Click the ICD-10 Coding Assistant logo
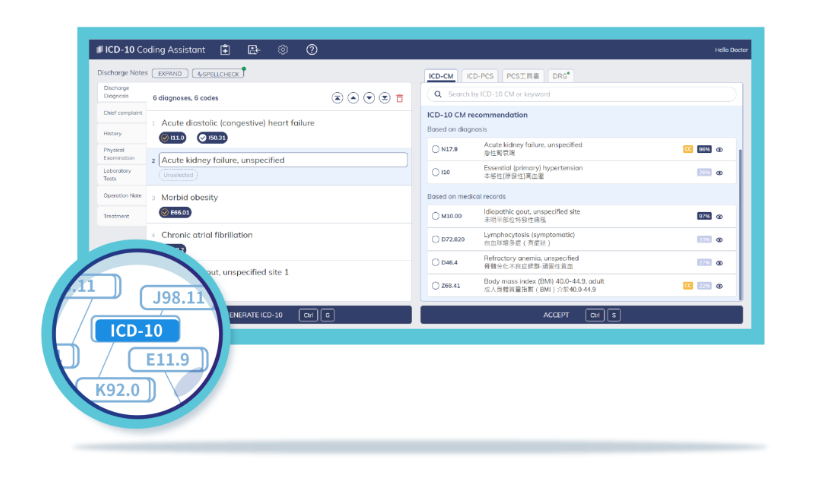Viewport: 828px width, 482px height. (x=150, y=50)
